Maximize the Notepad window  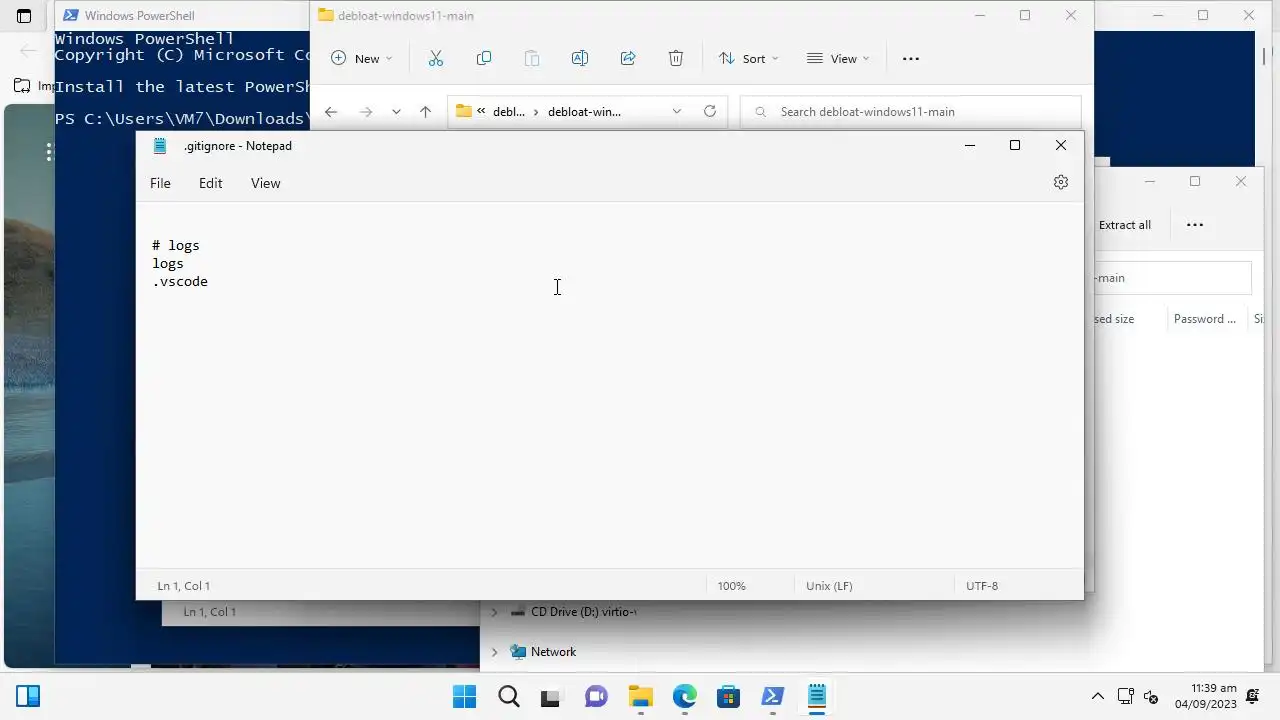pos(1015,146)
